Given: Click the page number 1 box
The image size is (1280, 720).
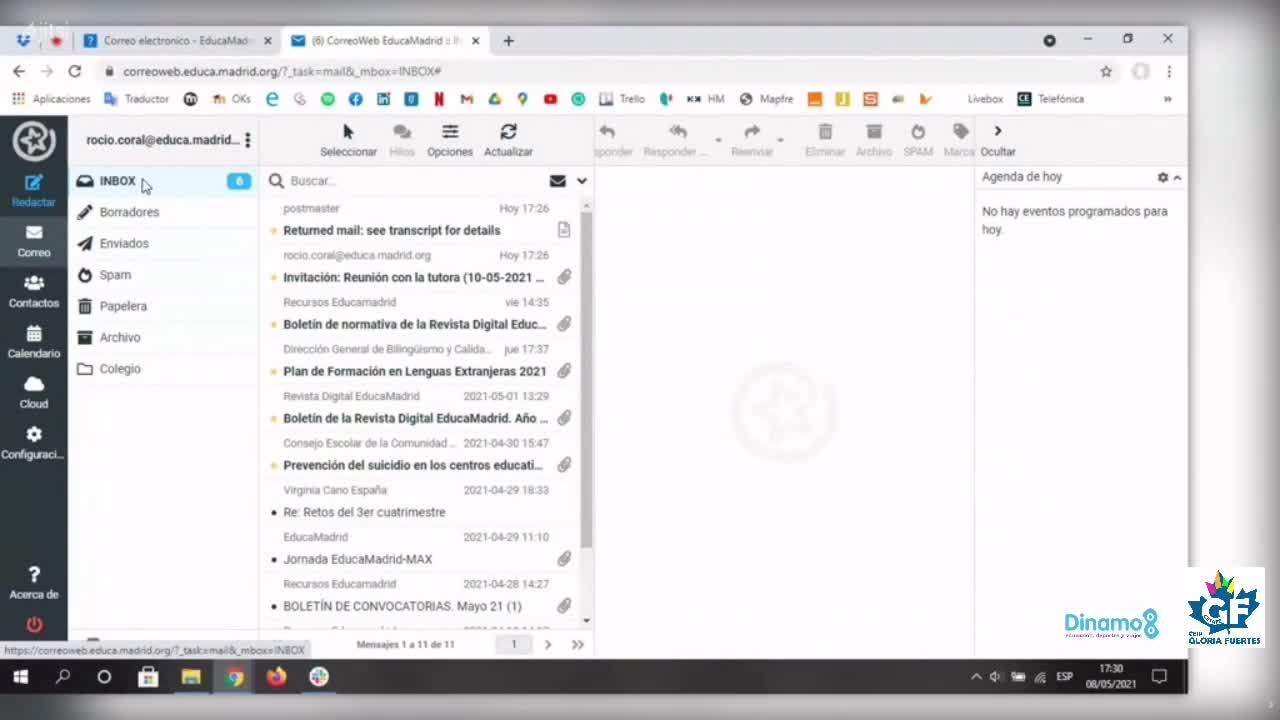Looking at the screenshot, I should point(514,645).
